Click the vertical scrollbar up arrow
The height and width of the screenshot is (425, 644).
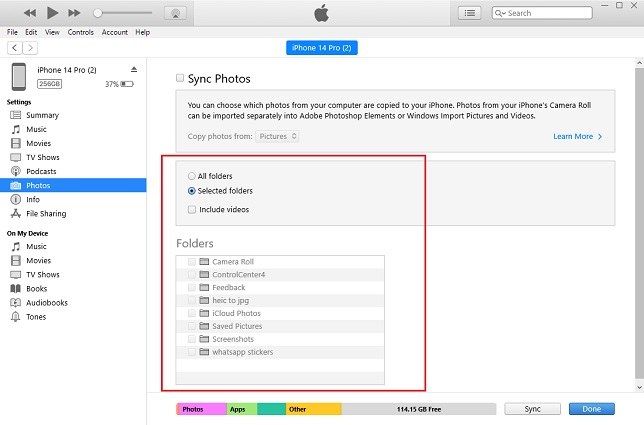point(639,63)
